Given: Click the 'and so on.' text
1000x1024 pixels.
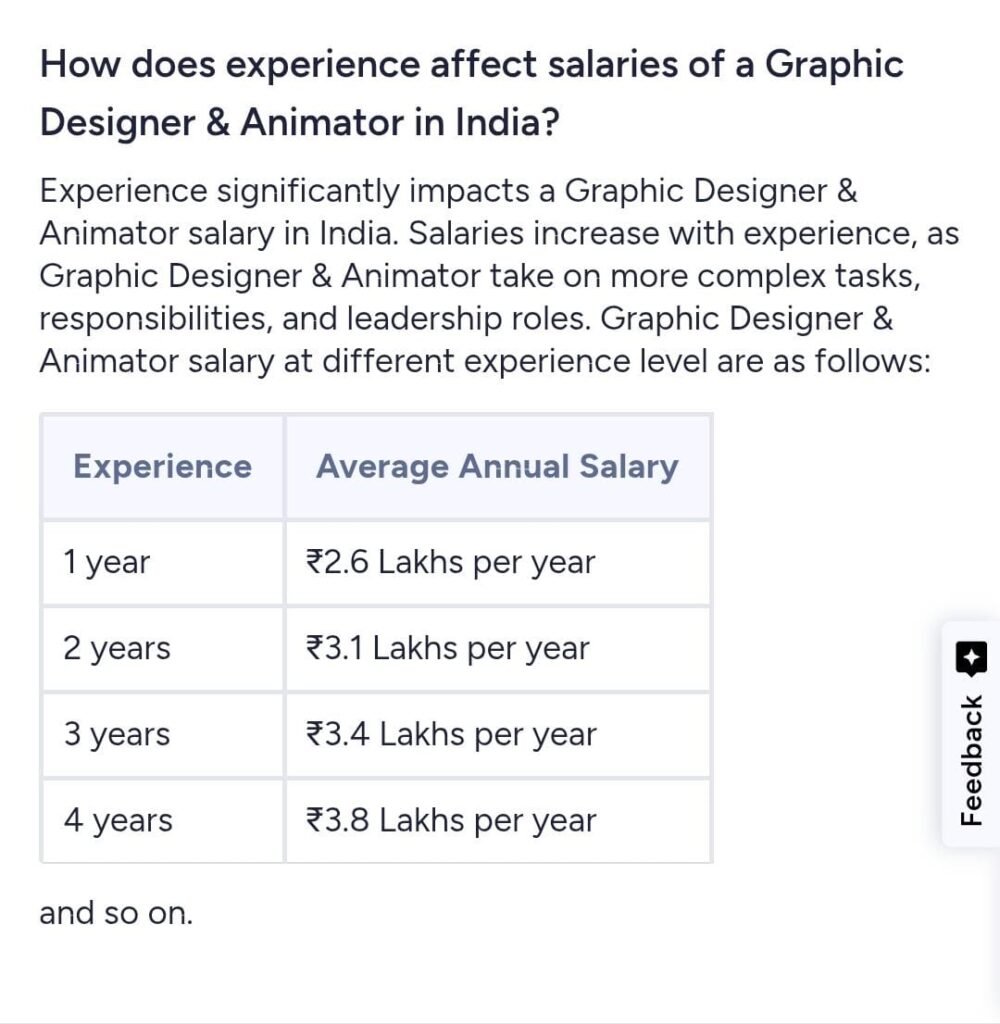Looking at the screenshot, I should point(116,913).
